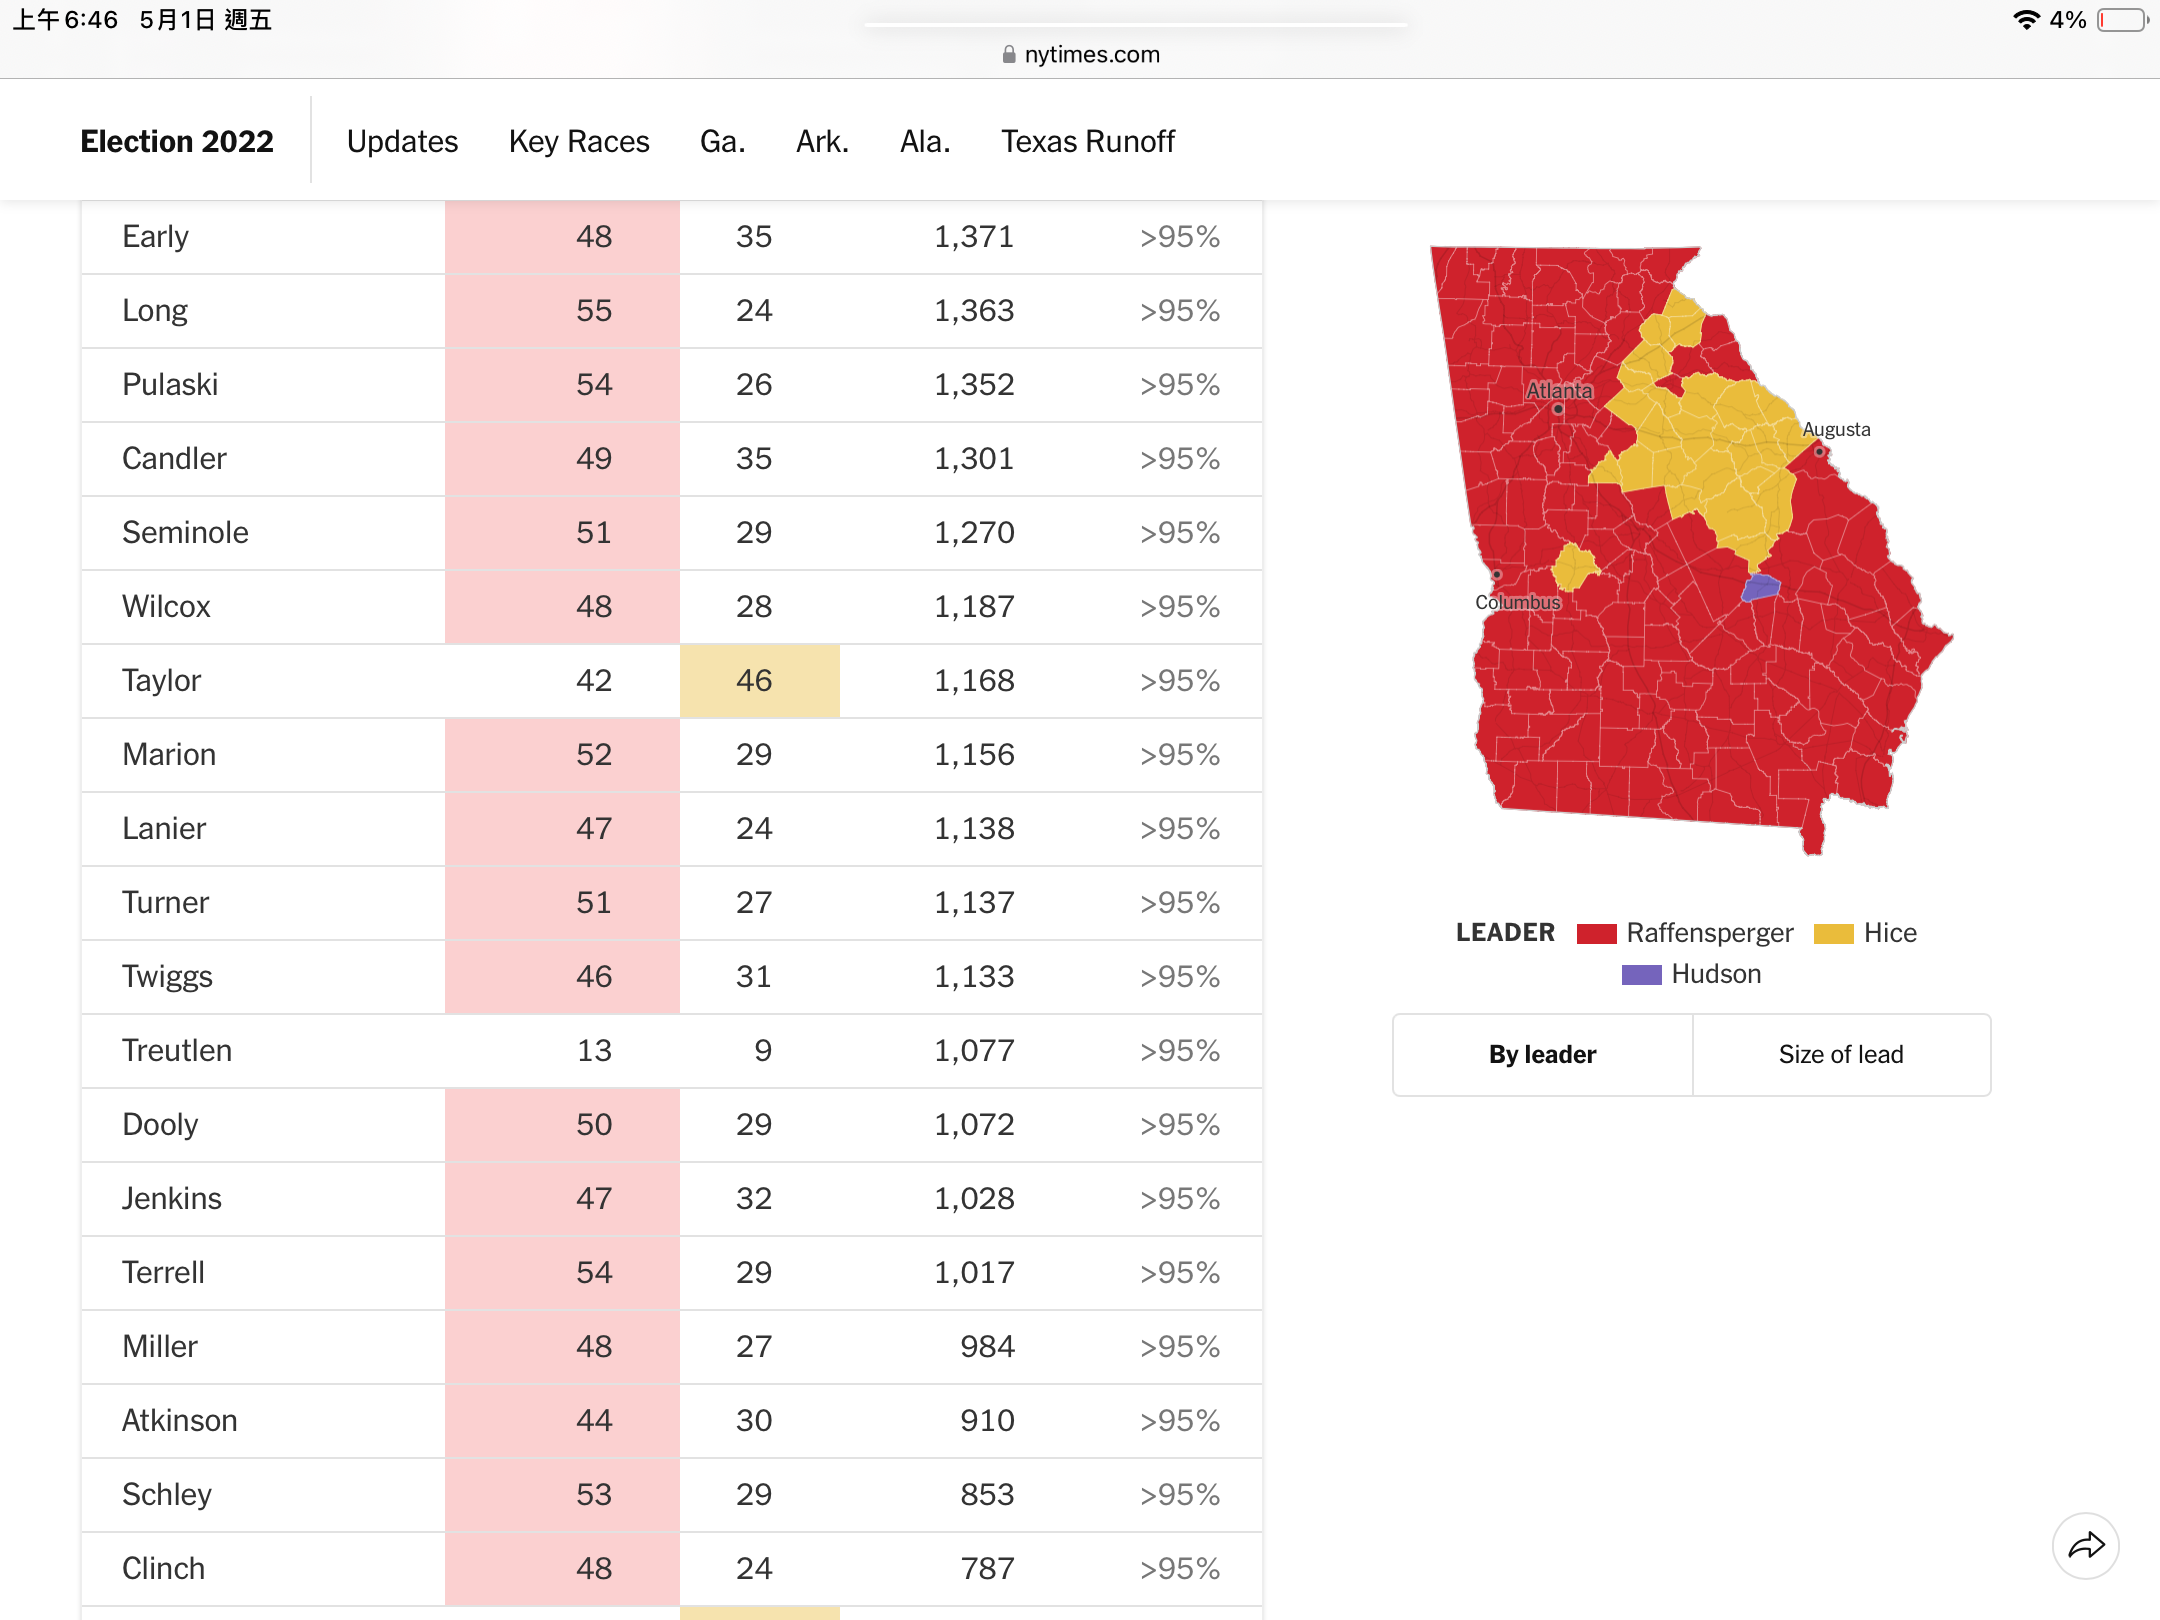Viewport: 2160px width, 1620px height.
Task: Tap the lock icon beside nytimes.com
Action: 1009,54
